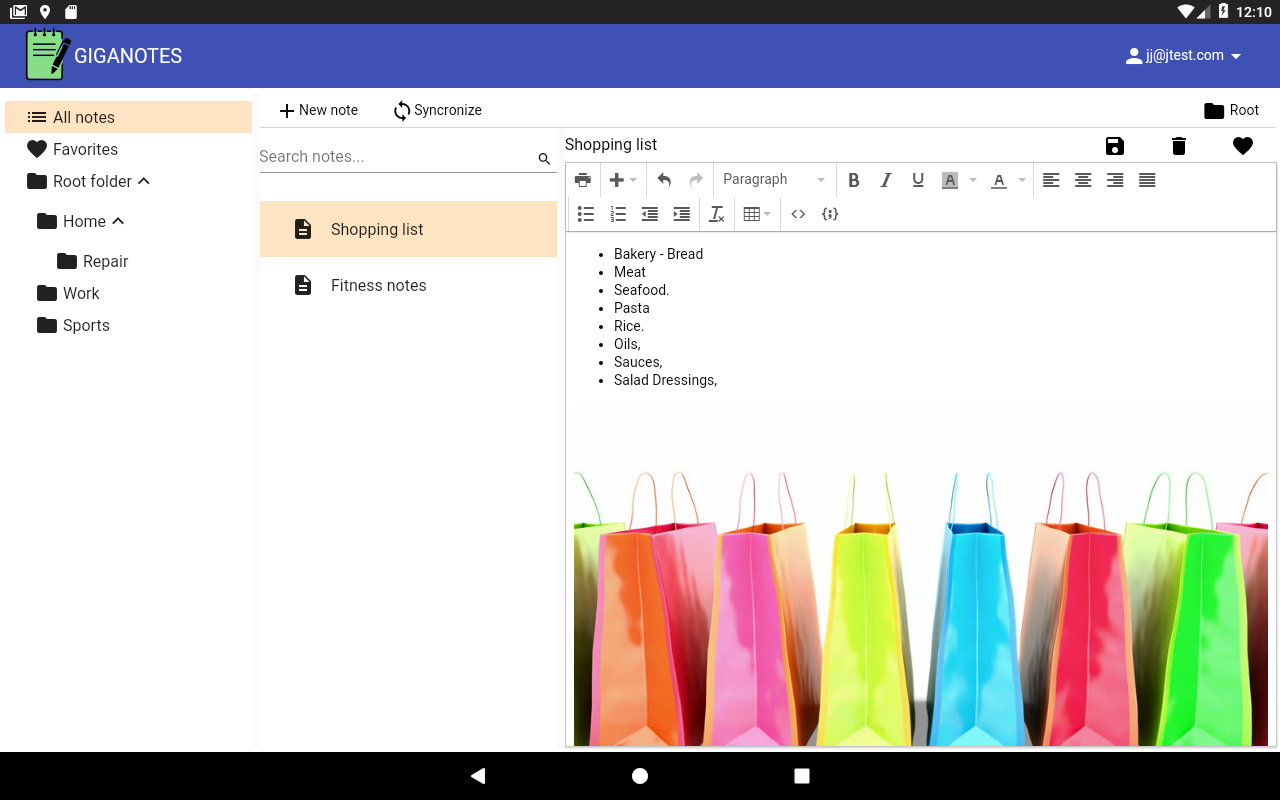Screen dimensions: 1280x800
Task: Place cursor on 'Seafood.' list item
Action: 641,290
